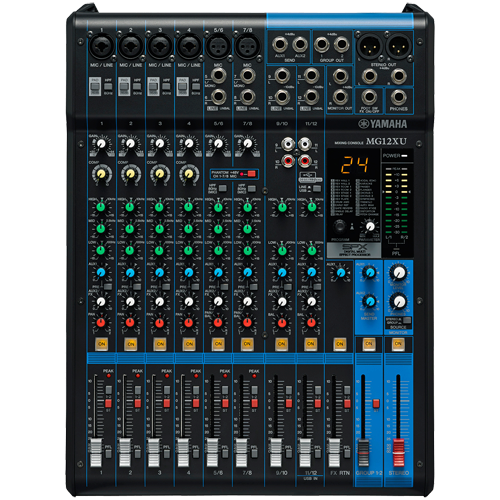This screenshot has width=500, height=500.
Task: Engage the PAD switch on channel 1
Action: click(x=95, y=87)
